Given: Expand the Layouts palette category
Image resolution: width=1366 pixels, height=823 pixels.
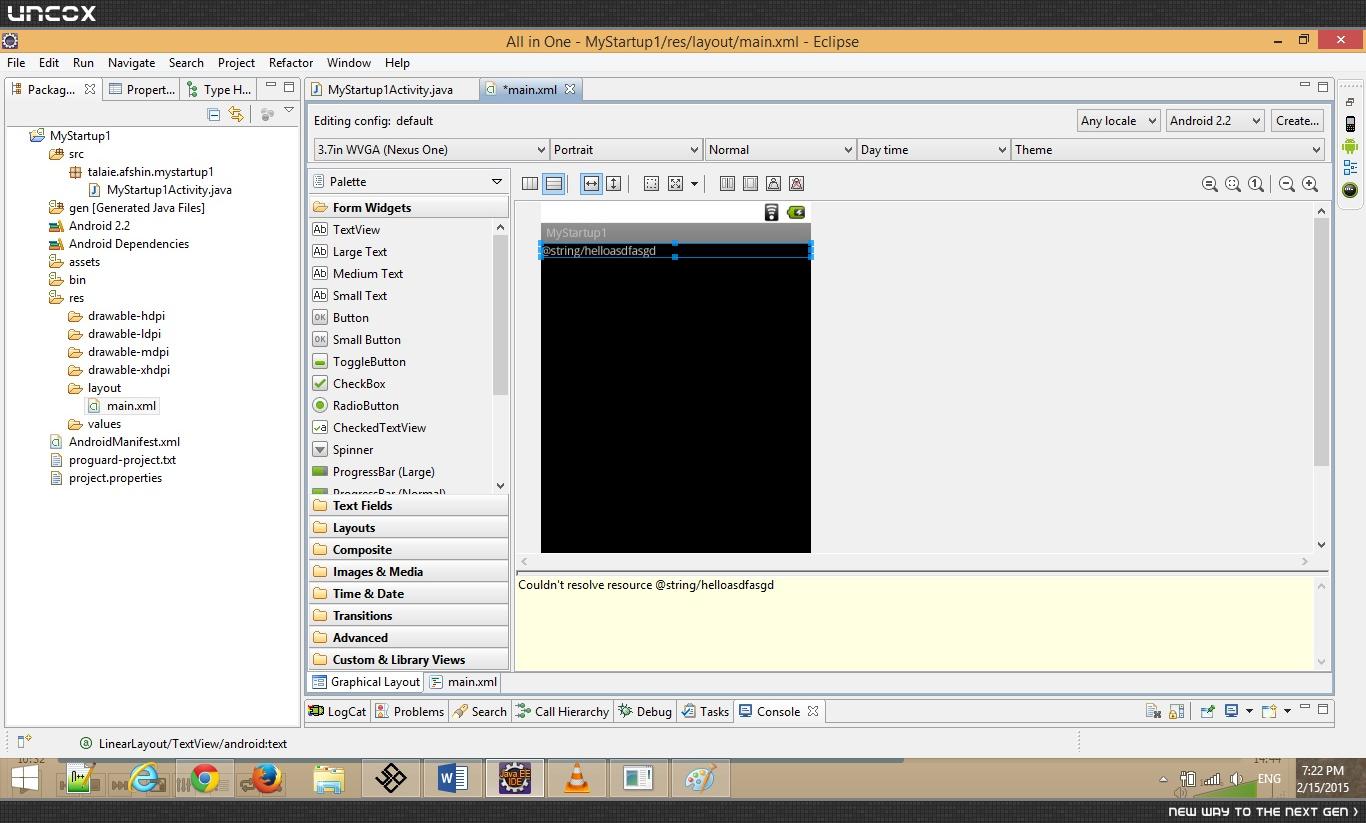Looking at the screenshot, I should (x=409, y=528).
